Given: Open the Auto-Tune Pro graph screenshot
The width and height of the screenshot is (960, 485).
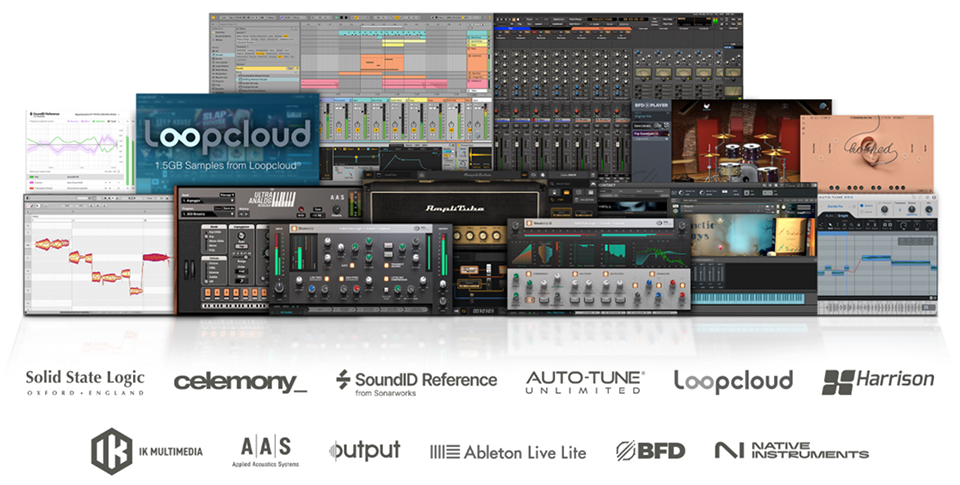Looking at the screenshot, I should coord(877,254).
